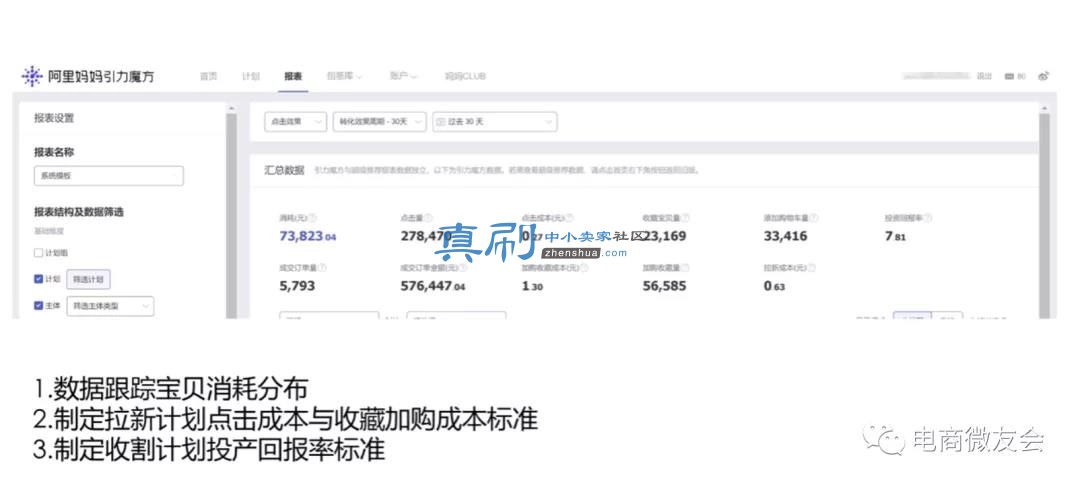Open the 点击效果 dropdown

click(x=295, y=122)
